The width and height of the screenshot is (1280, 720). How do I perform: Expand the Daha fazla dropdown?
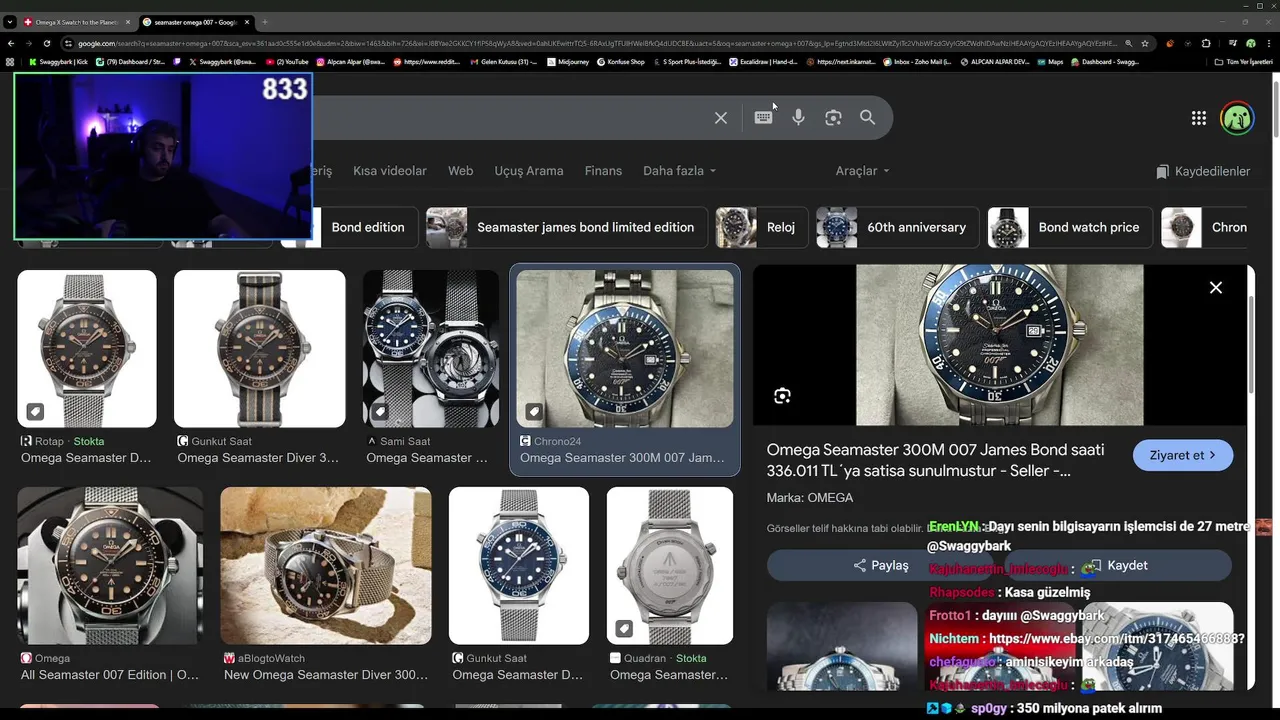click(679, 171)
